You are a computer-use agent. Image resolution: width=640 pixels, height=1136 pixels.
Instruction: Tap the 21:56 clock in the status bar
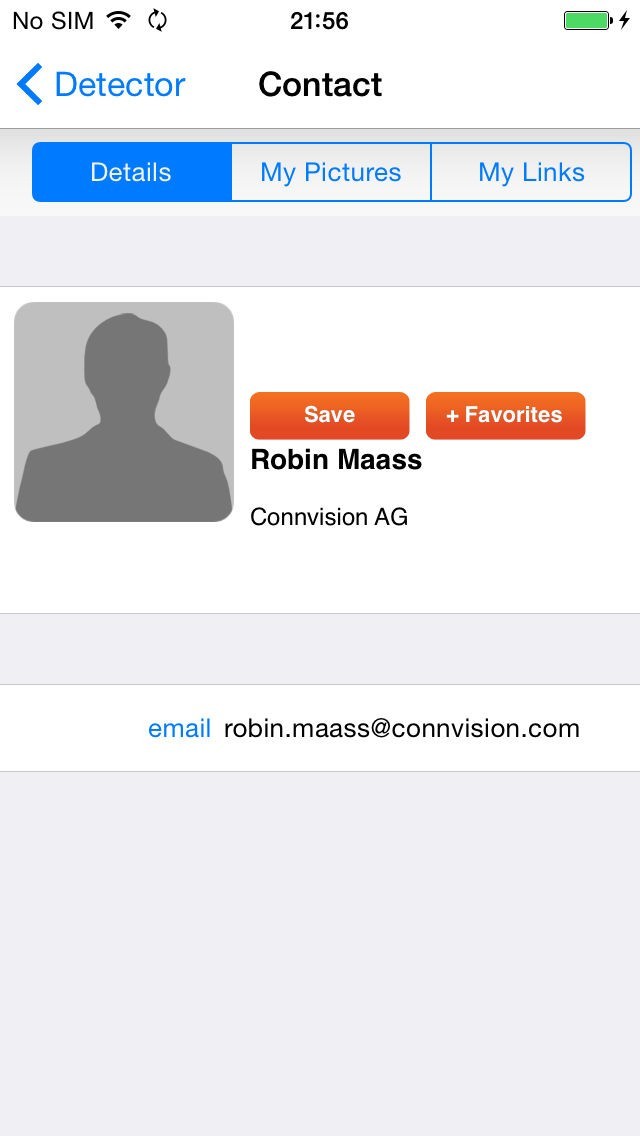[x=319, y=20]
